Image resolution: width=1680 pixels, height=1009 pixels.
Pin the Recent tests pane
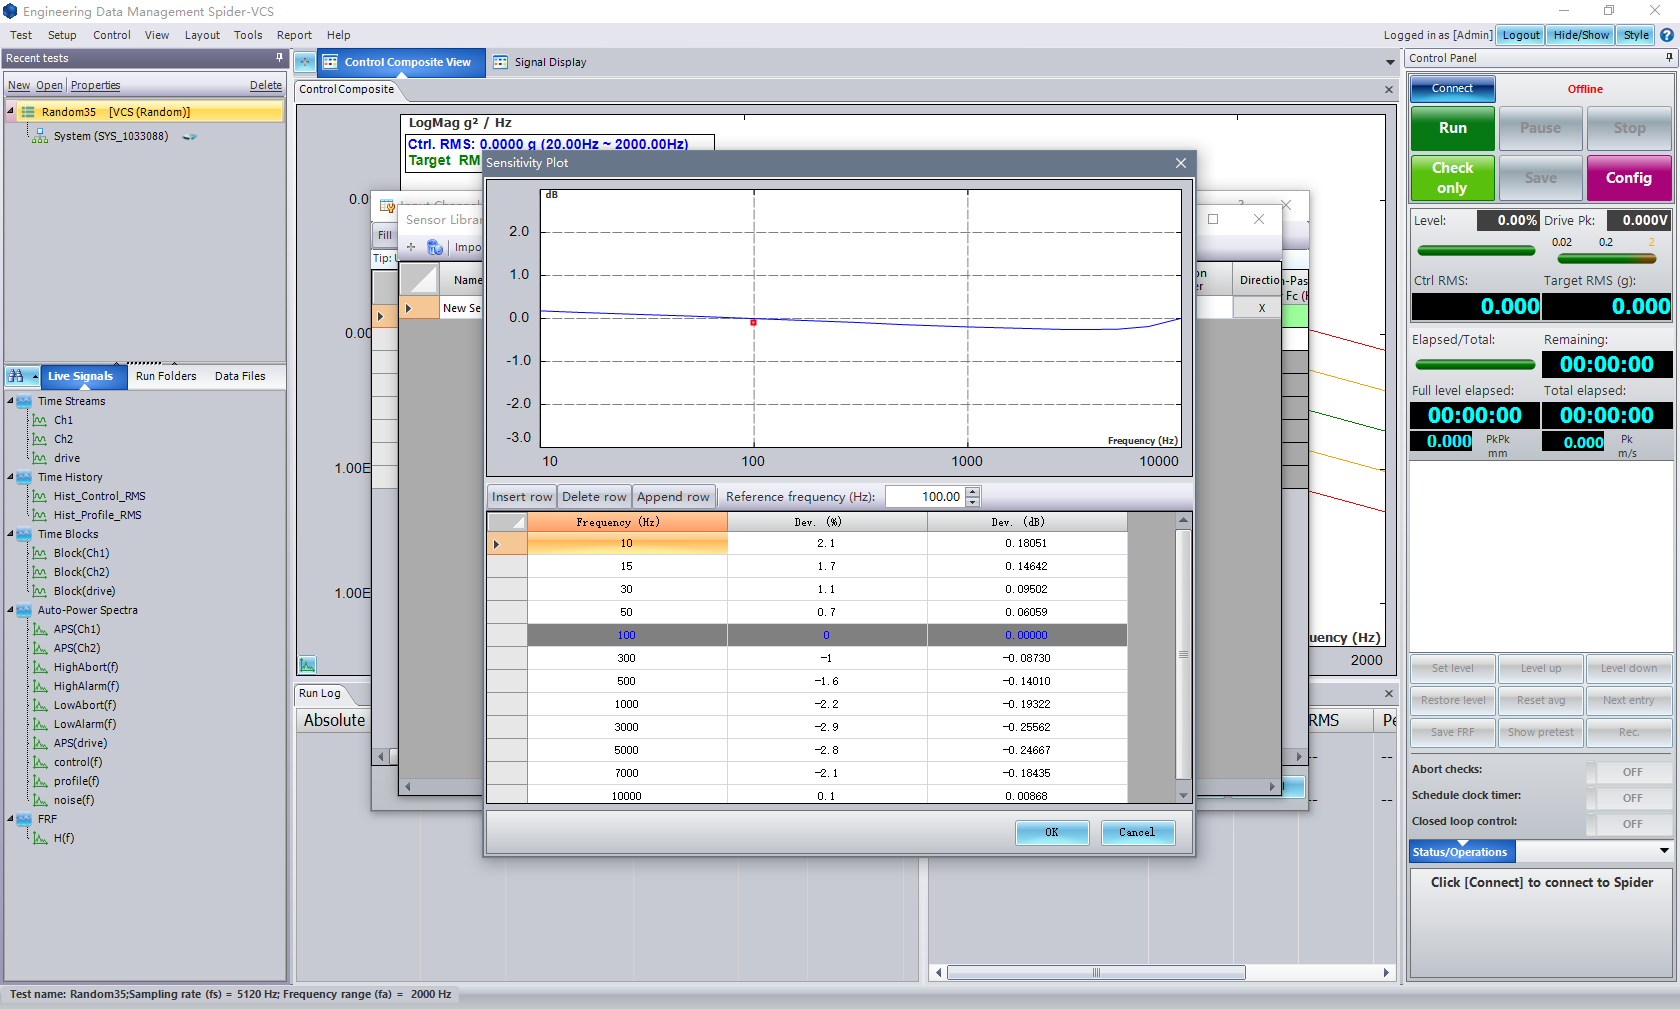click(279, 58)
